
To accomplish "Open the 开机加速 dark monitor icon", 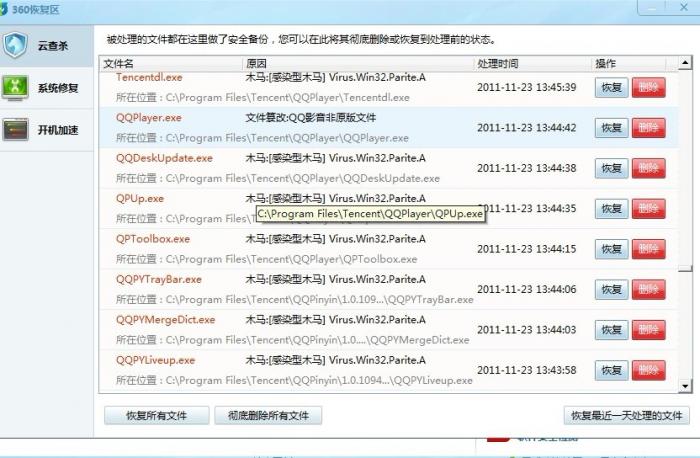I will (x=15, y=129).
